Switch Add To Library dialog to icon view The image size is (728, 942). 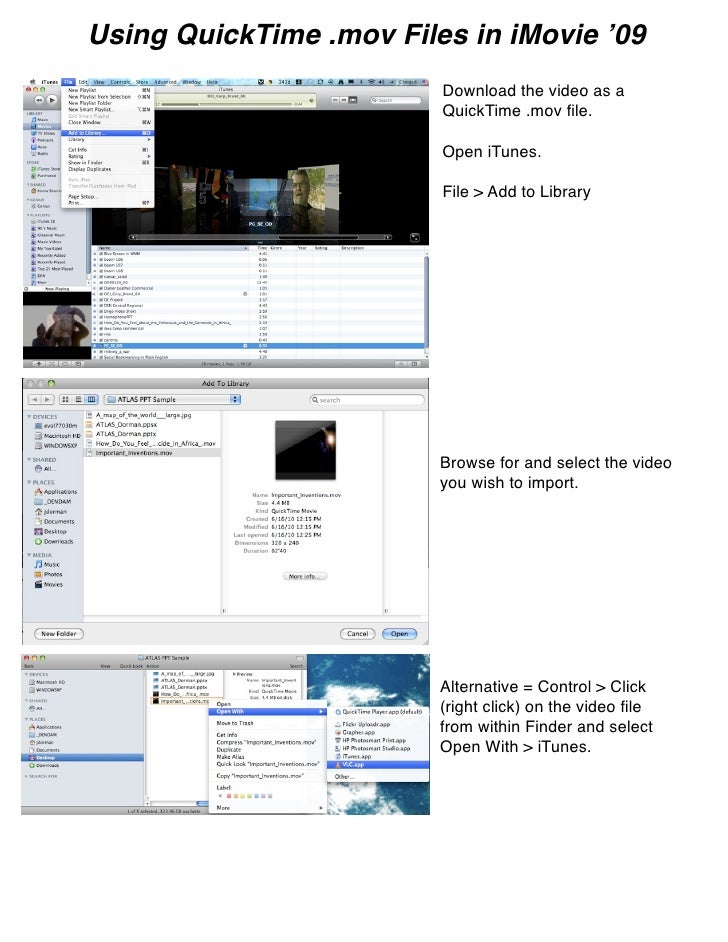[65, 400]
